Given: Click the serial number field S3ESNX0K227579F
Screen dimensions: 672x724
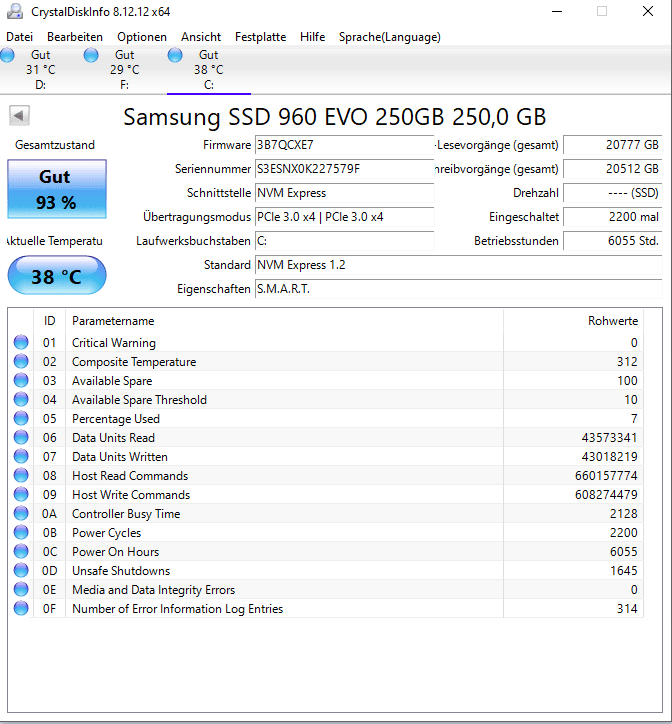Looking at the screenshot, I should pyautogui.click(x=345, y=169).
